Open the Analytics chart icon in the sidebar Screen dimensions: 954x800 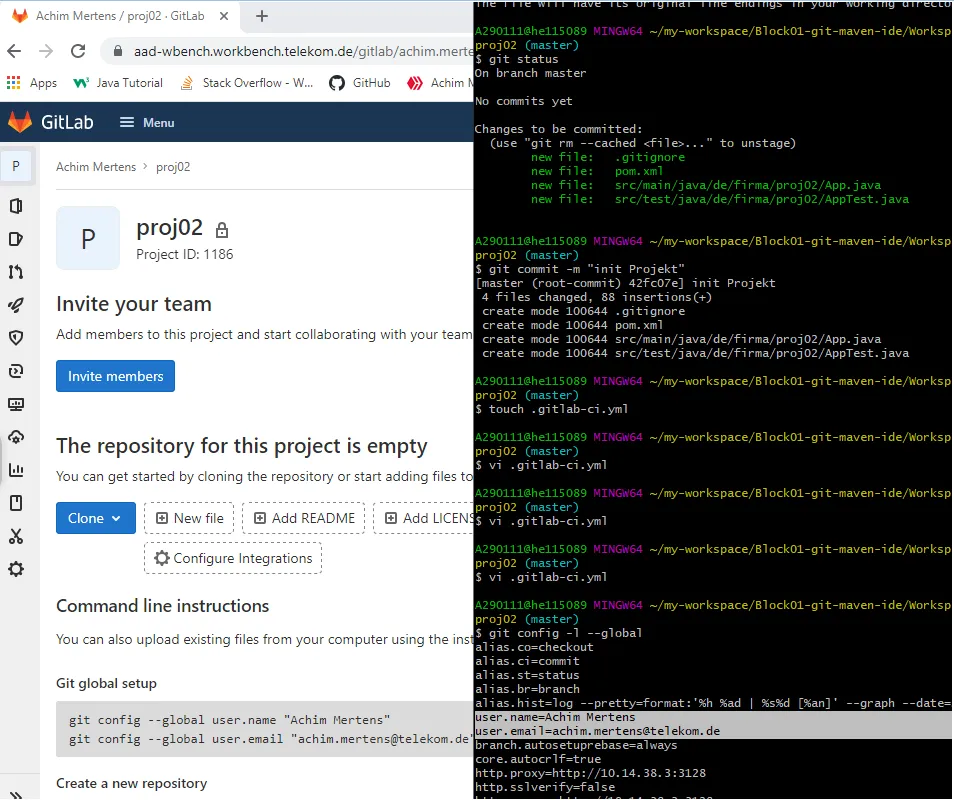pos(16,470)
